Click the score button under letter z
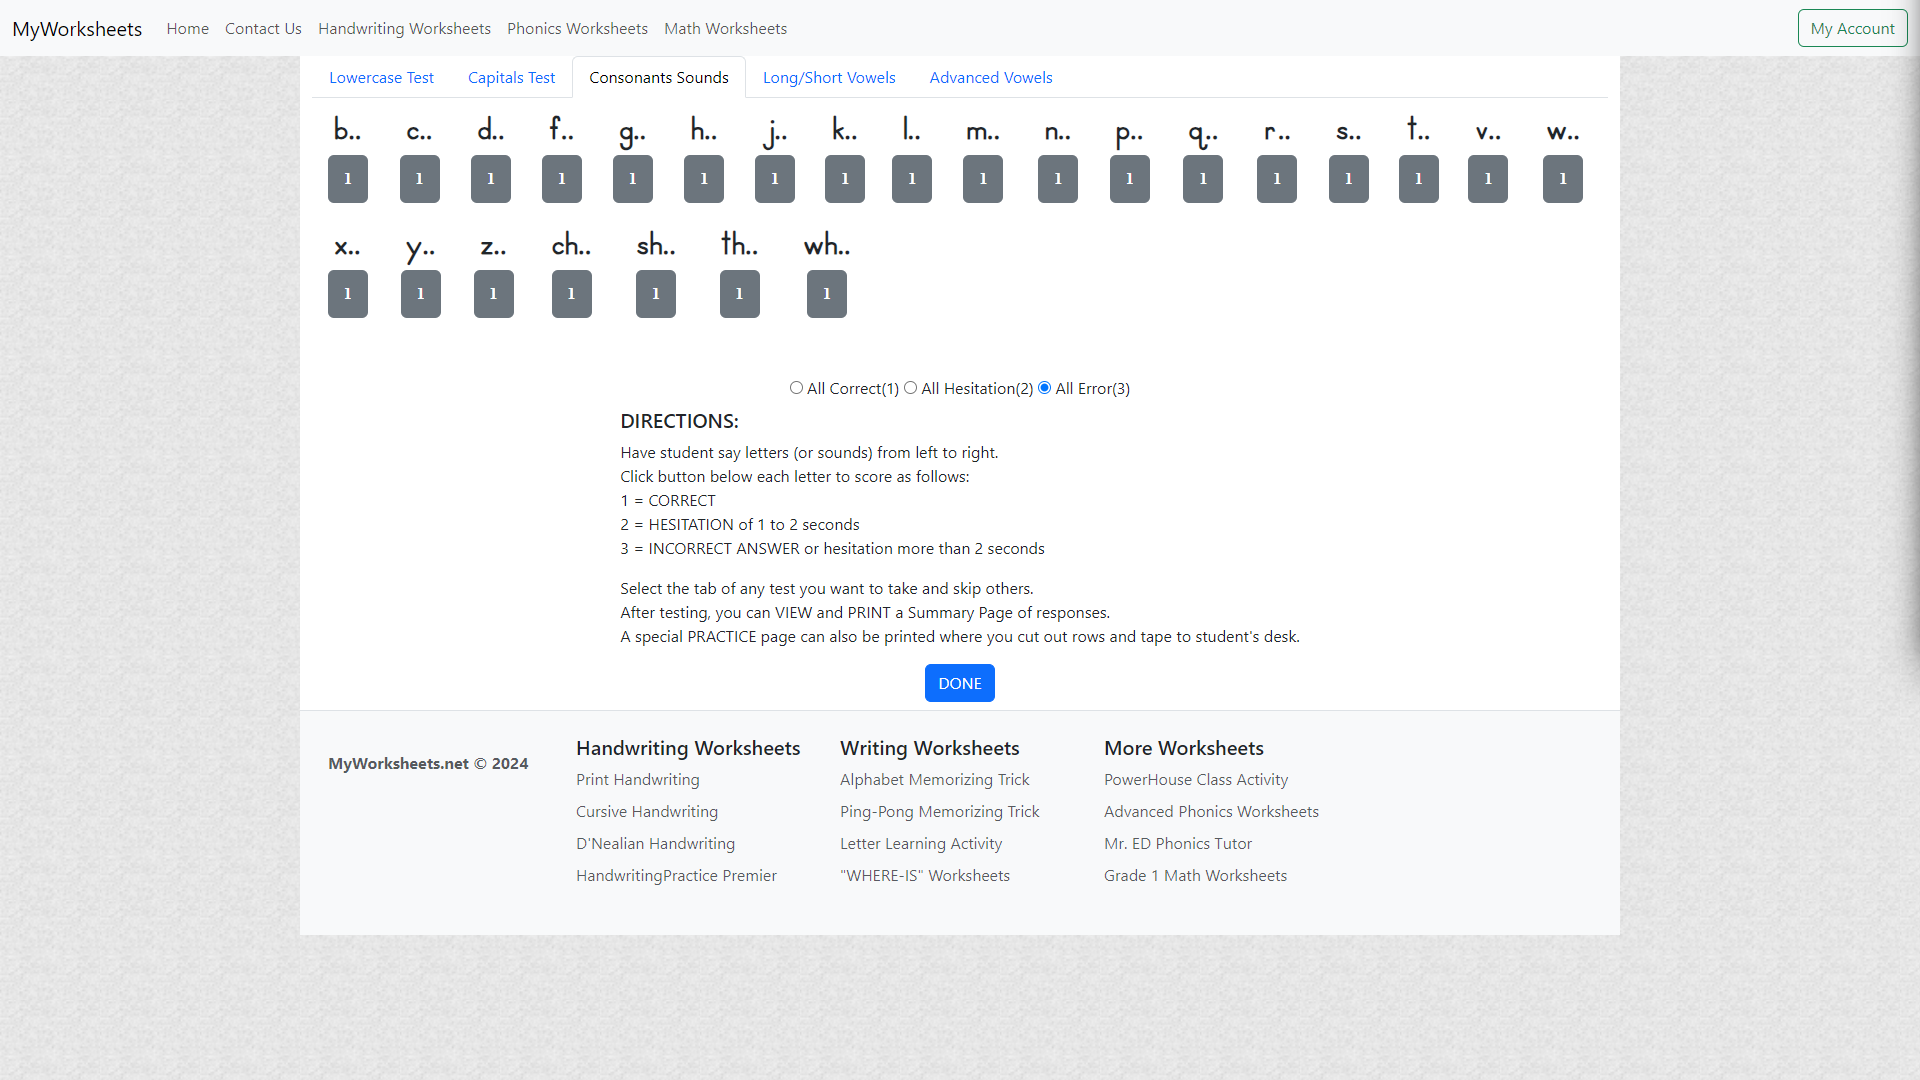The height and width of the screenshot is (1080, 1920). point(494,294)
